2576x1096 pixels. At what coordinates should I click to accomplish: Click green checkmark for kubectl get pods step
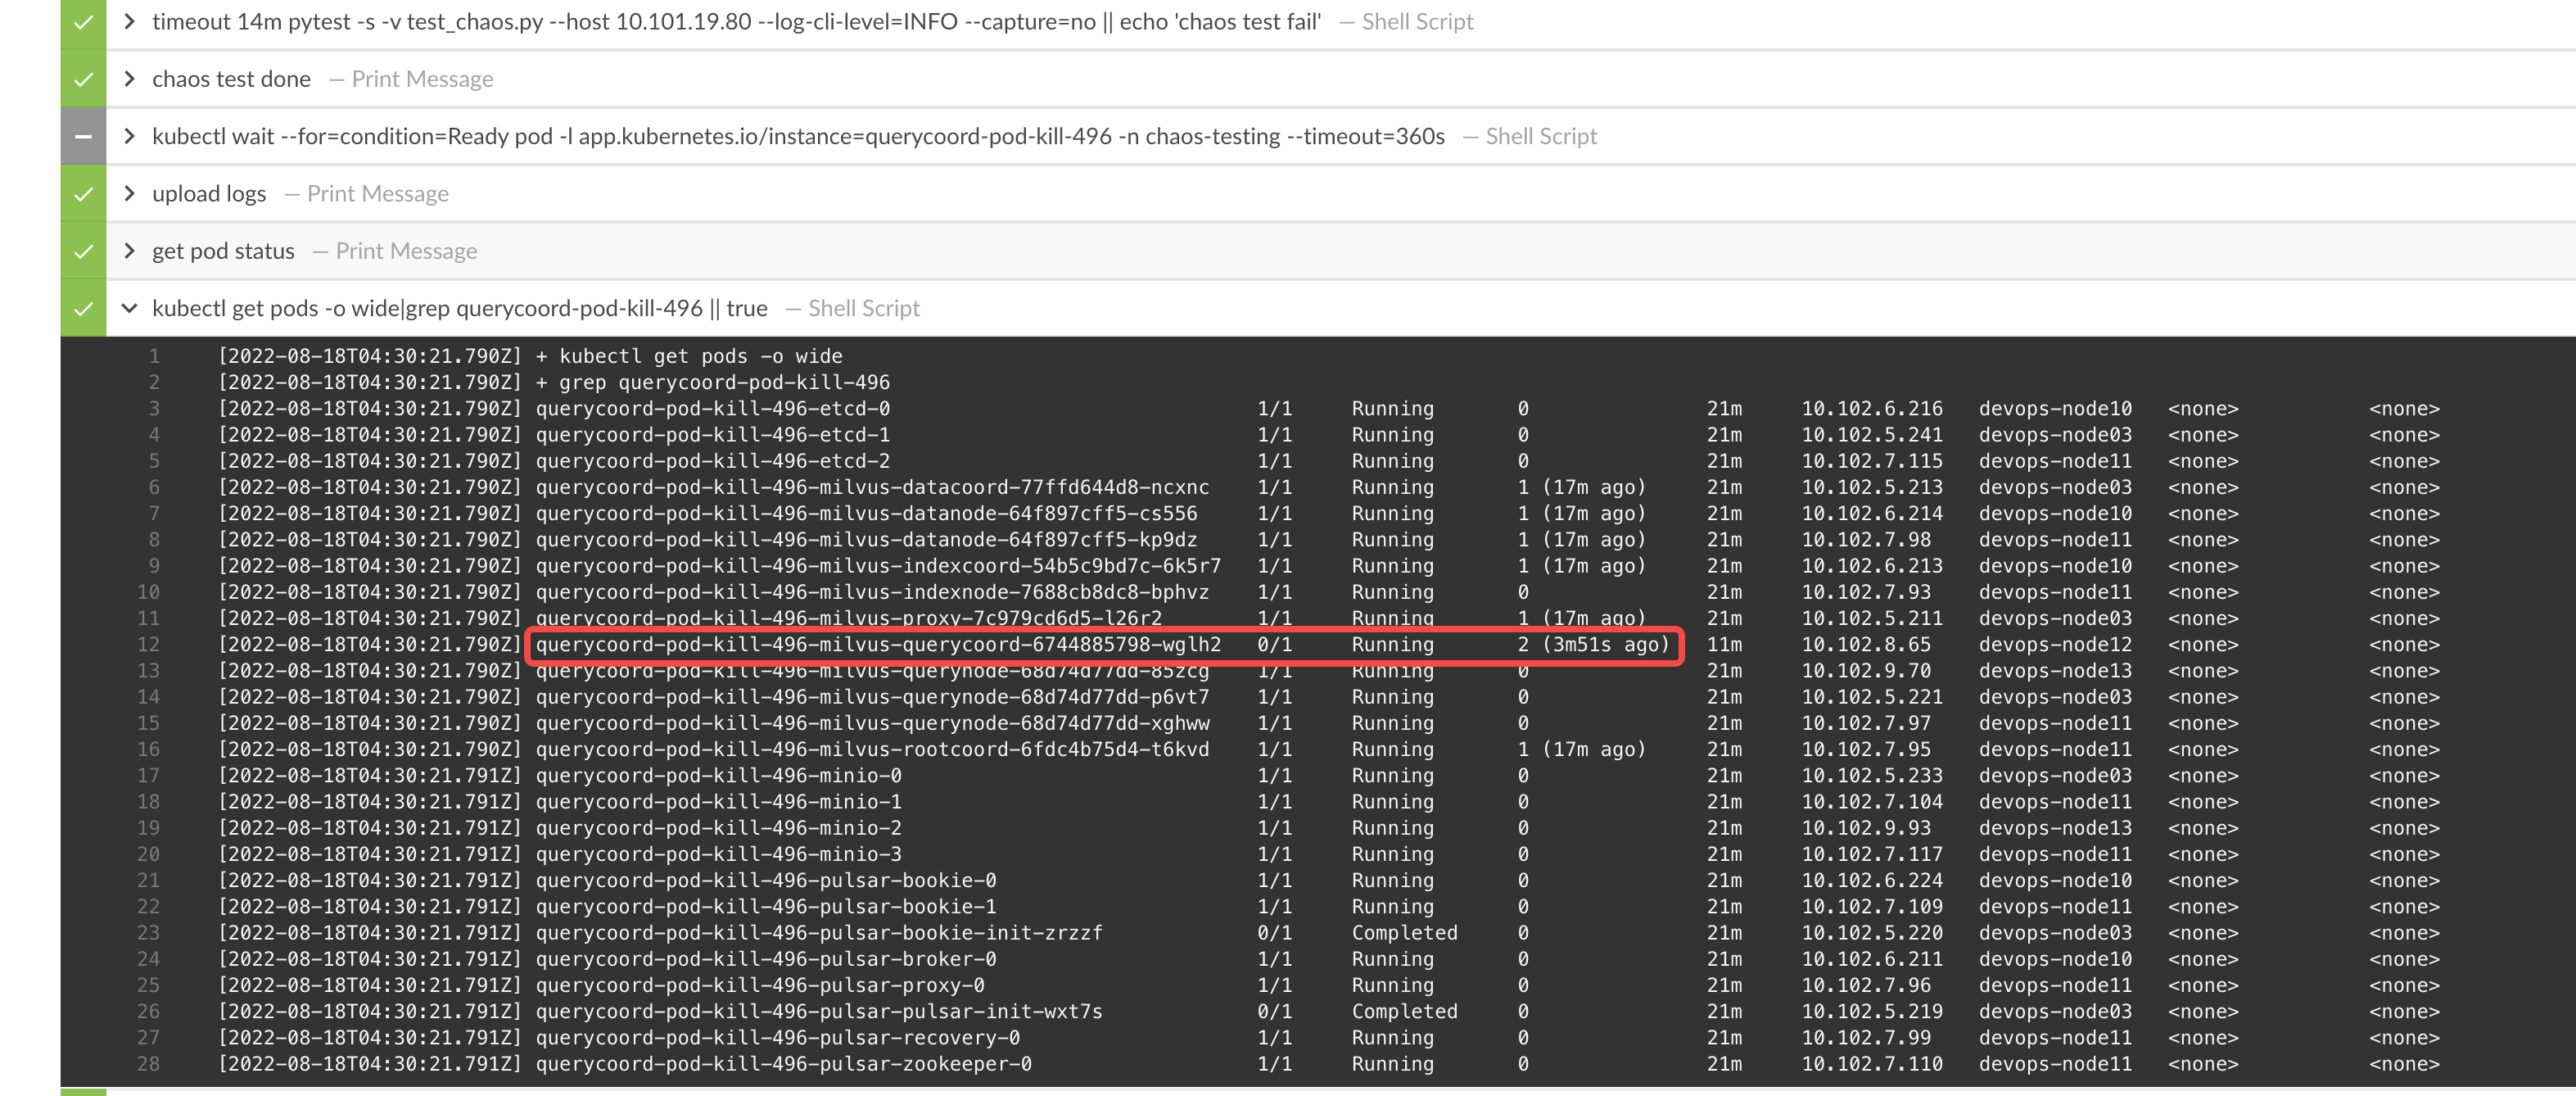[83, 308]
